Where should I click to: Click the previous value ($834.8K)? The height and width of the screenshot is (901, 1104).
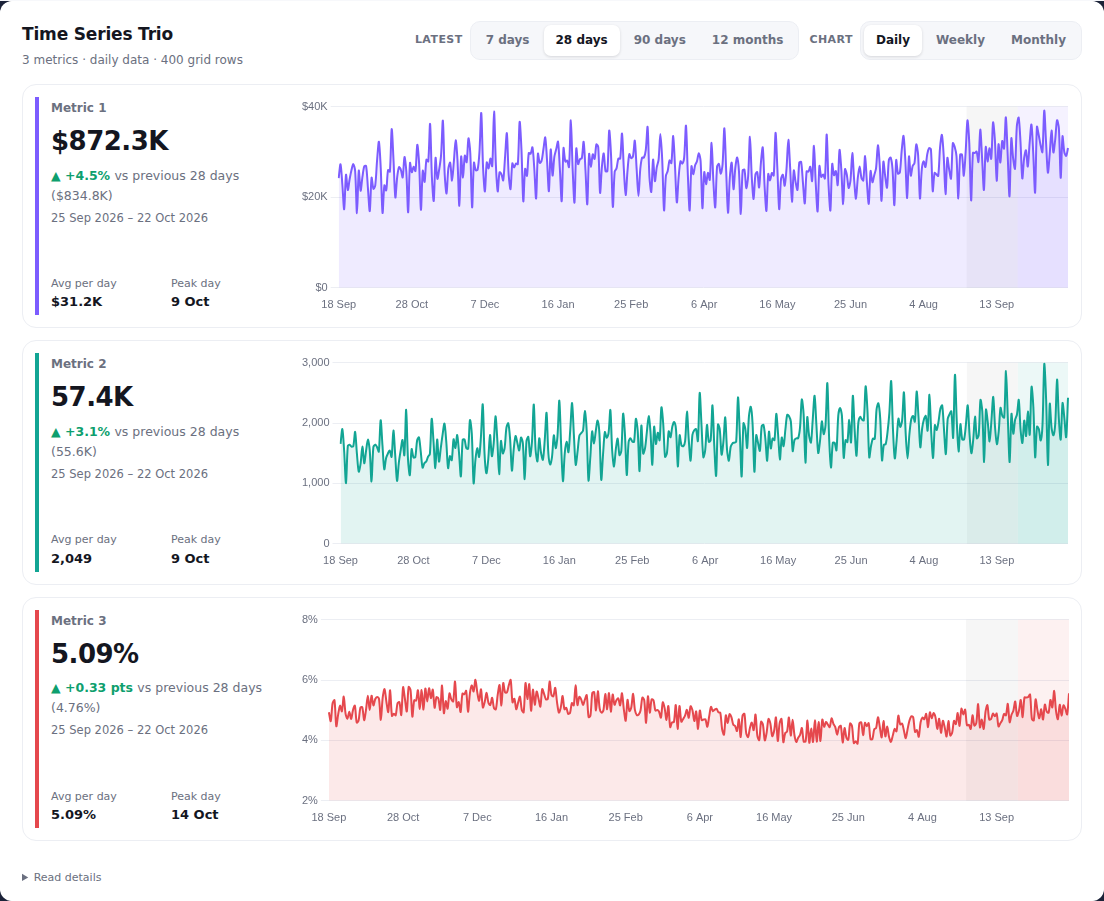pos(82,196)
